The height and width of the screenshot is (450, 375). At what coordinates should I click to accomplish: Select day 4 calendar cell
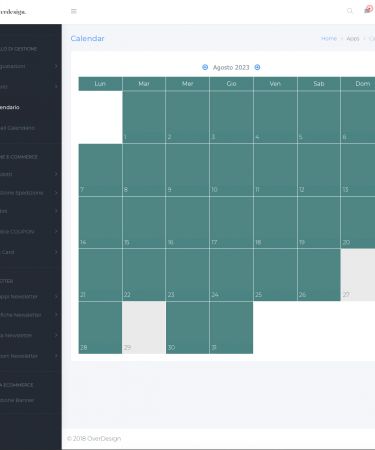click(275, 117)
